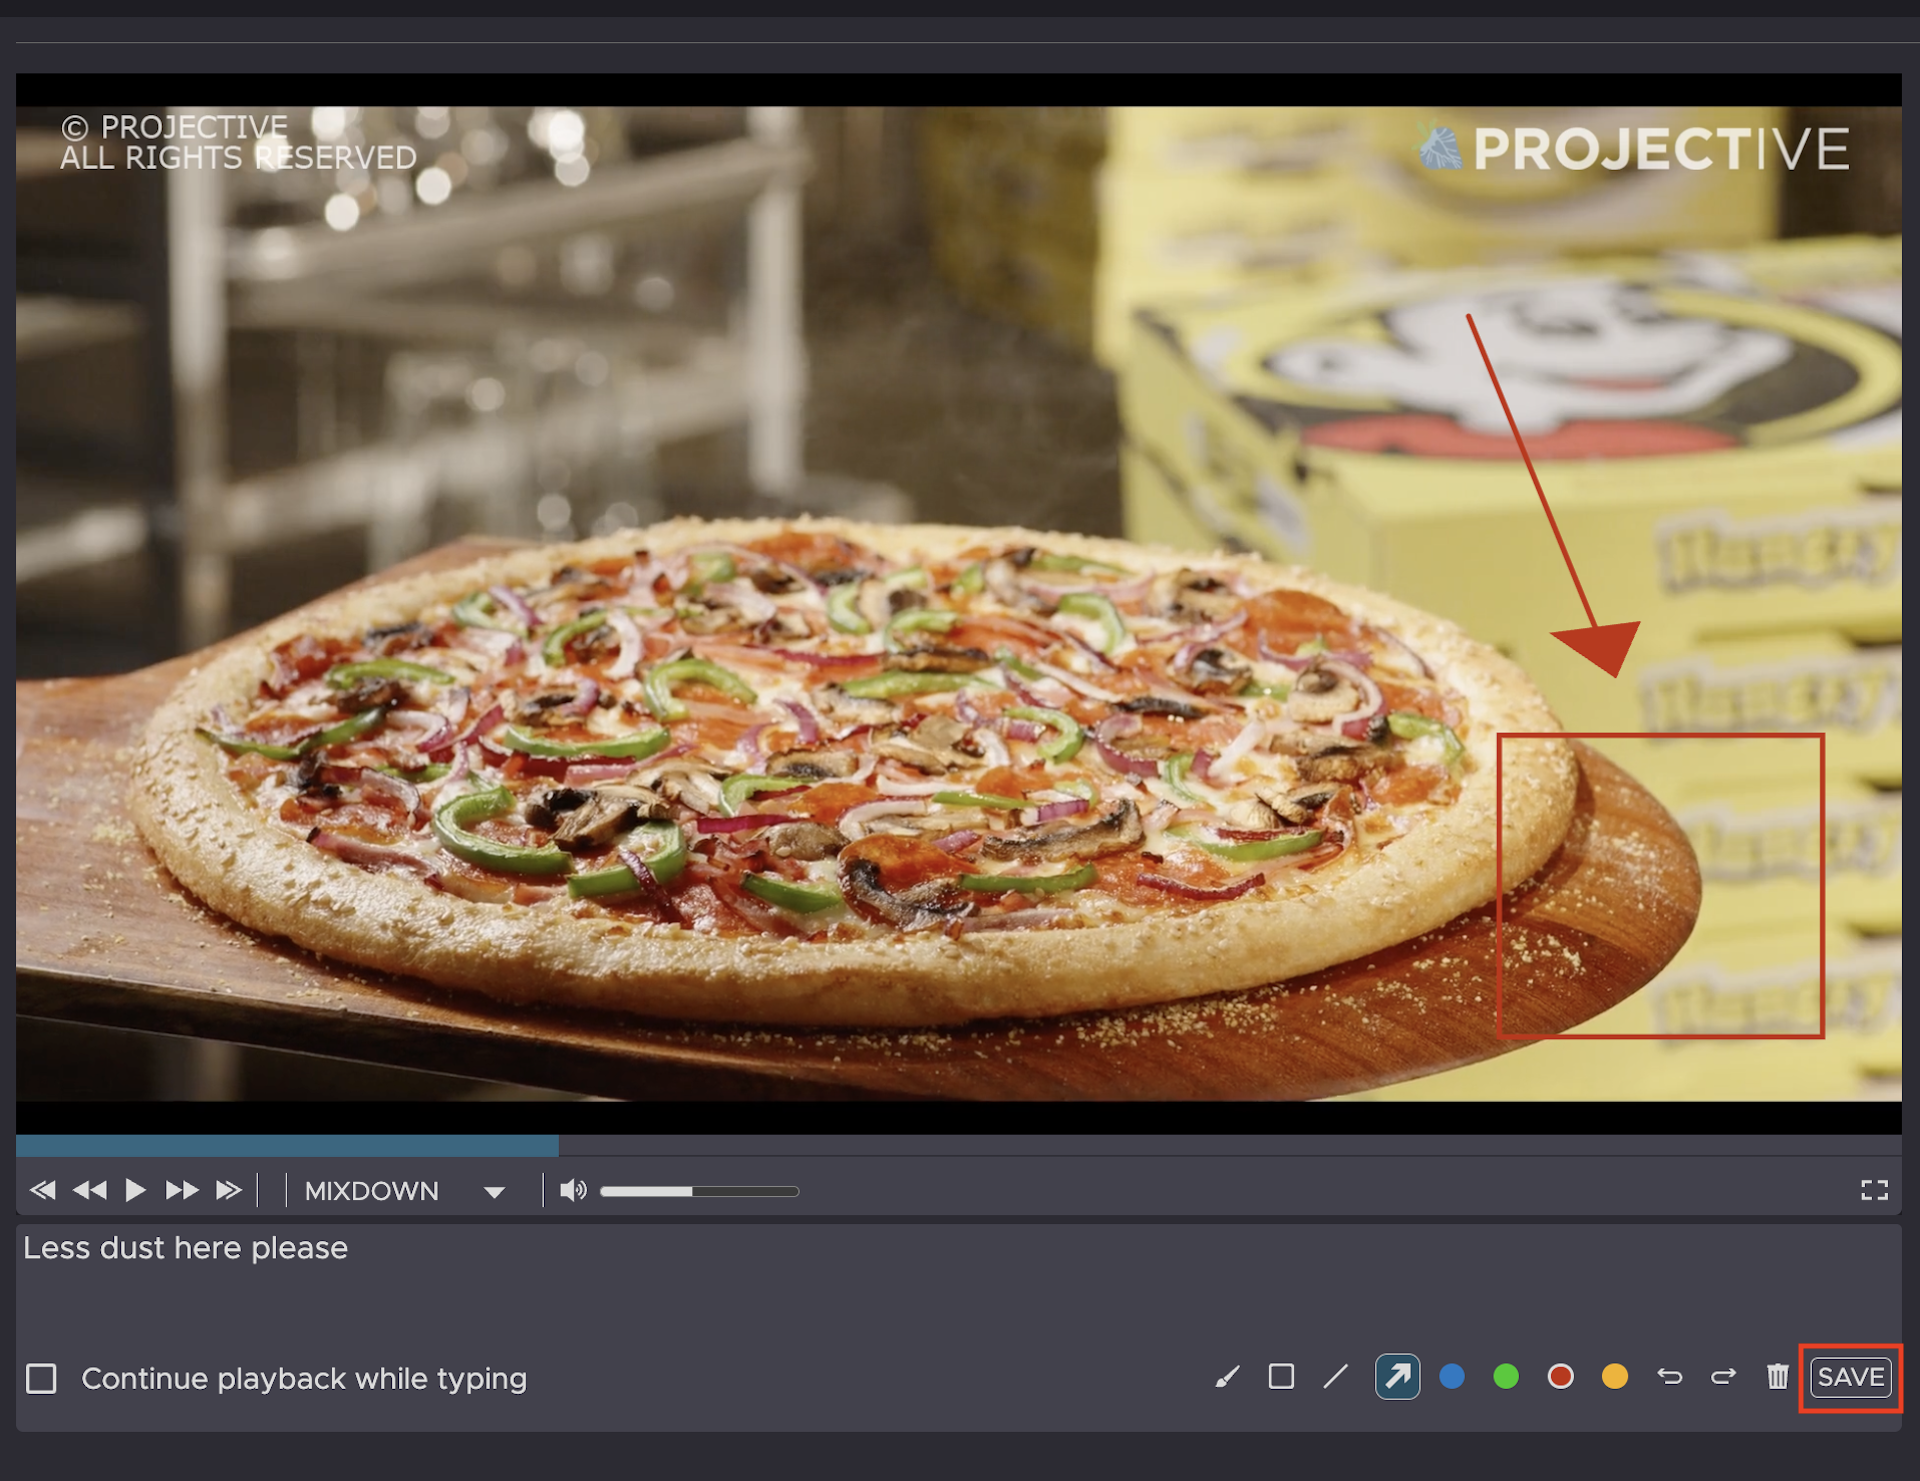1920x1481 pixels.
Task: Skip to the end of video
Action: (229, 1190)
